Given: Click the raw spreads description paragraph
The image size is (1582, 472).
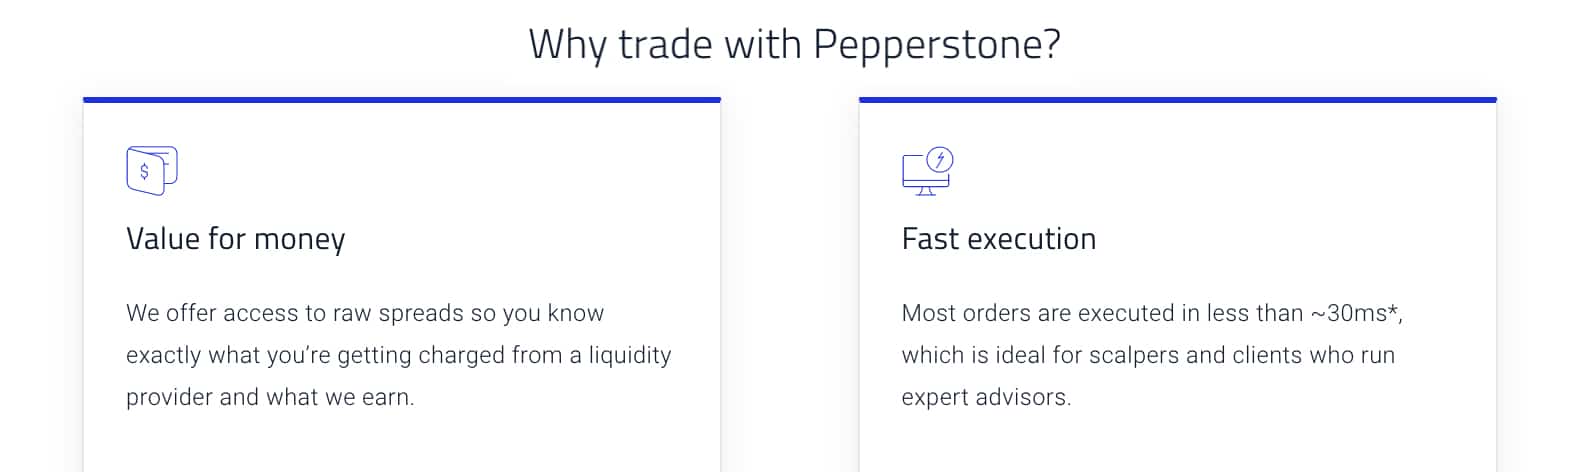Looking at the screenshot, I should pyautogui.click(x=398, y=355).
